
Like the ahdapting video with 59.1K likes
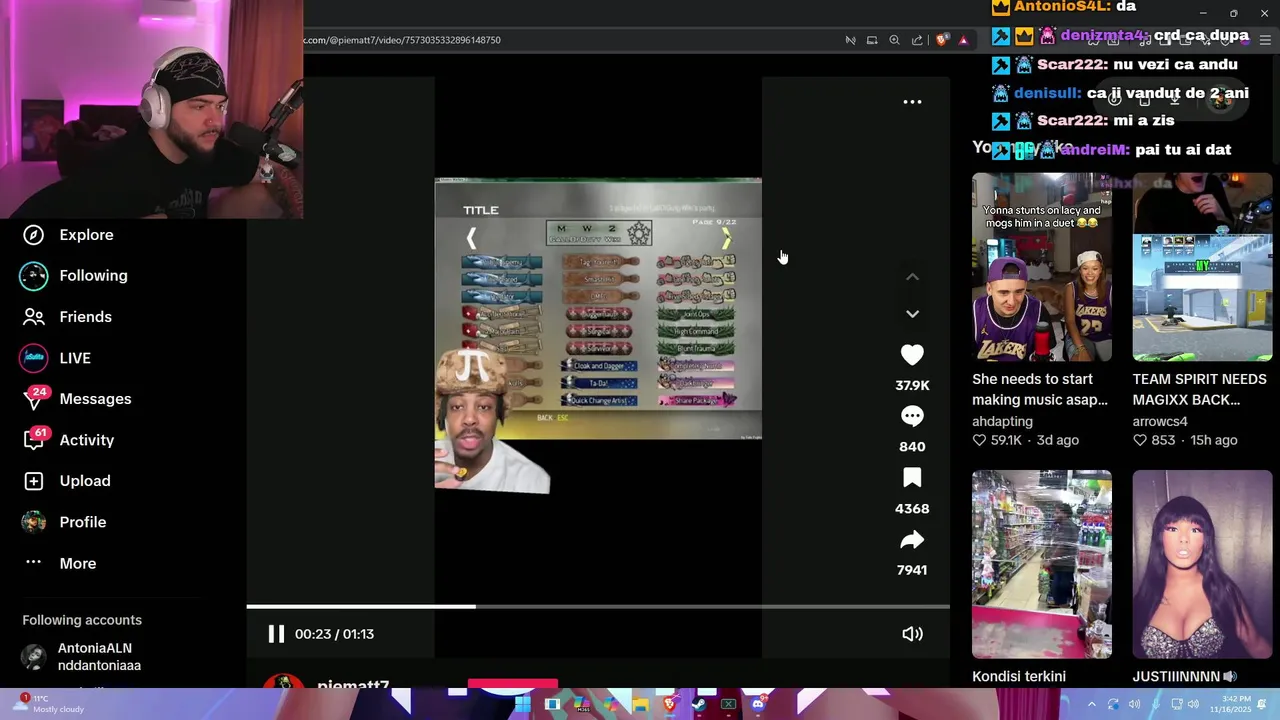click(x=997, y=440)
